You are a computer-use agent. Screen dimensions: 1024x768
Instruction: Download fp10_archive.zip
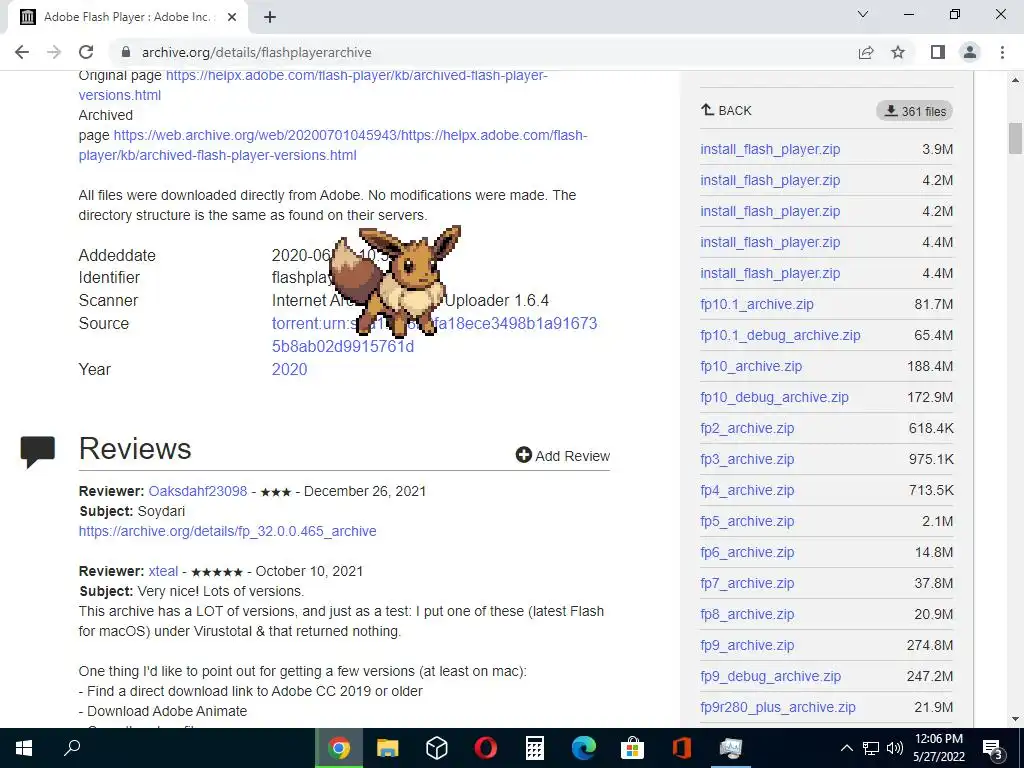coord(751,366)
